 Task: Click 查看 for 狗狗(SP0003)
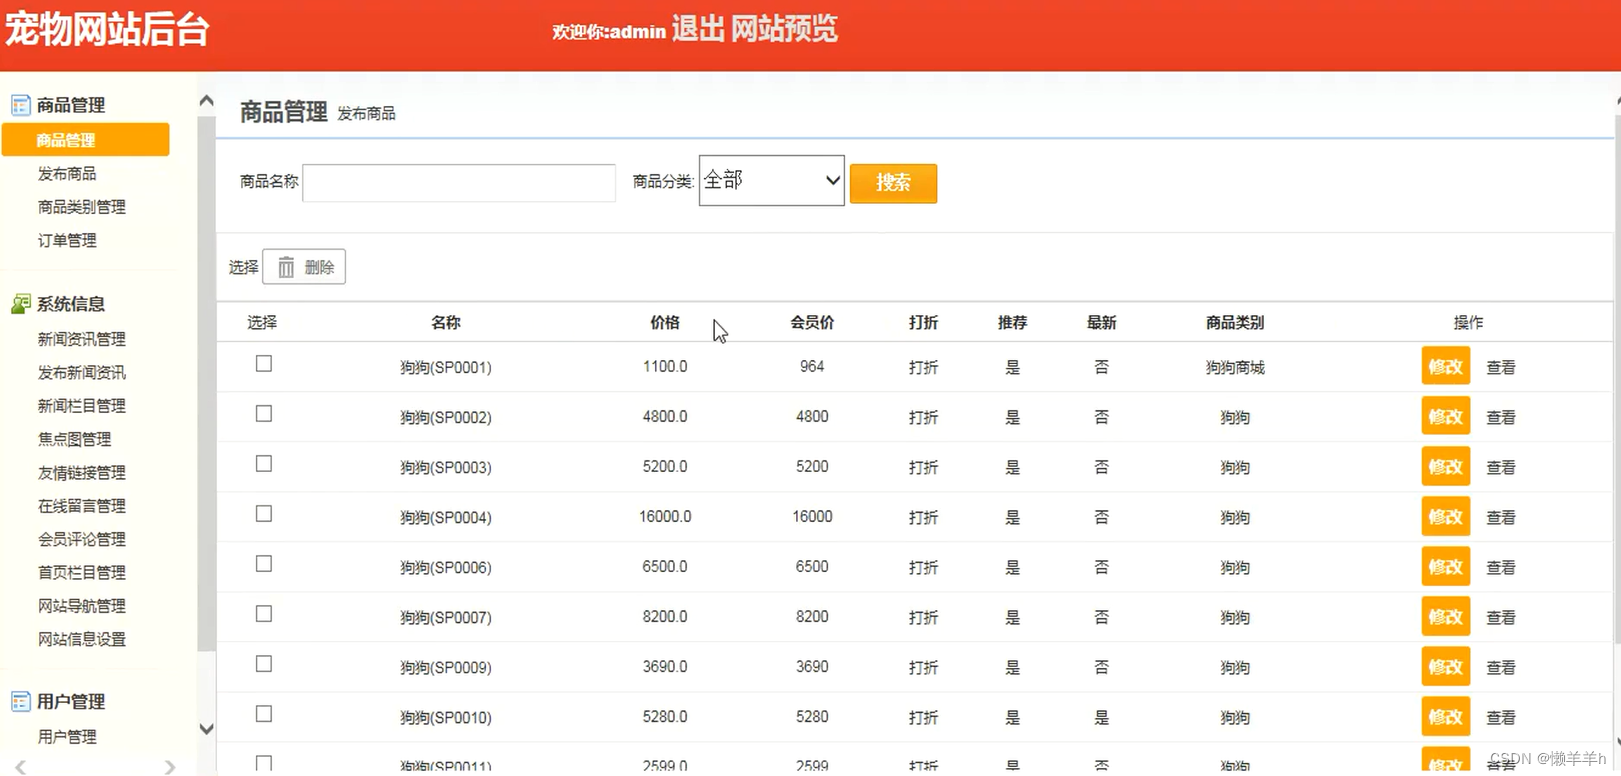click(1501, 467)
